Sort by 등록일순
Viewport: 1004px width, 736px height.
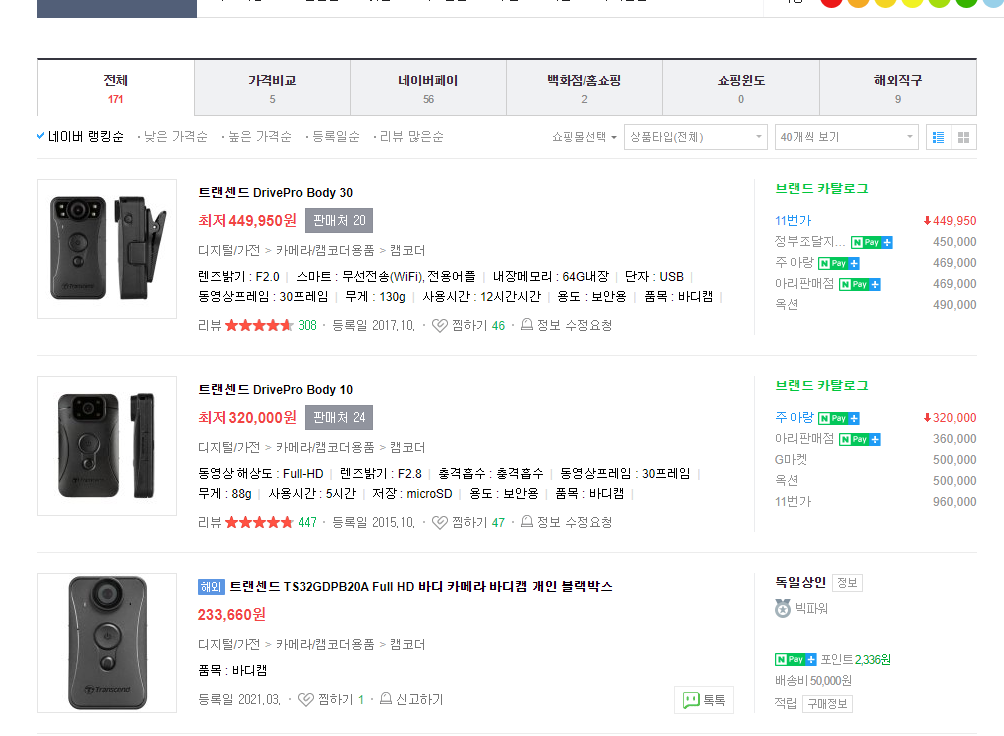click(x=336, y=136)
